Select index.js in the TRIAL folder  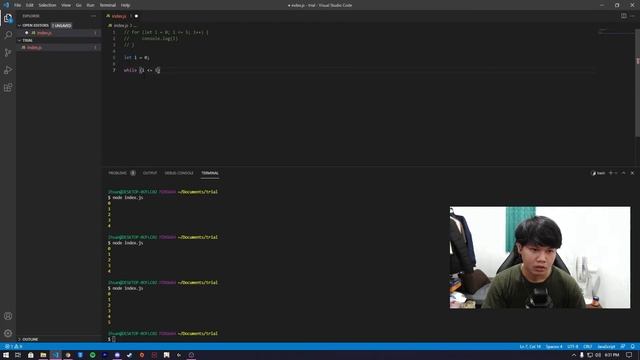(x=58, y=48)
